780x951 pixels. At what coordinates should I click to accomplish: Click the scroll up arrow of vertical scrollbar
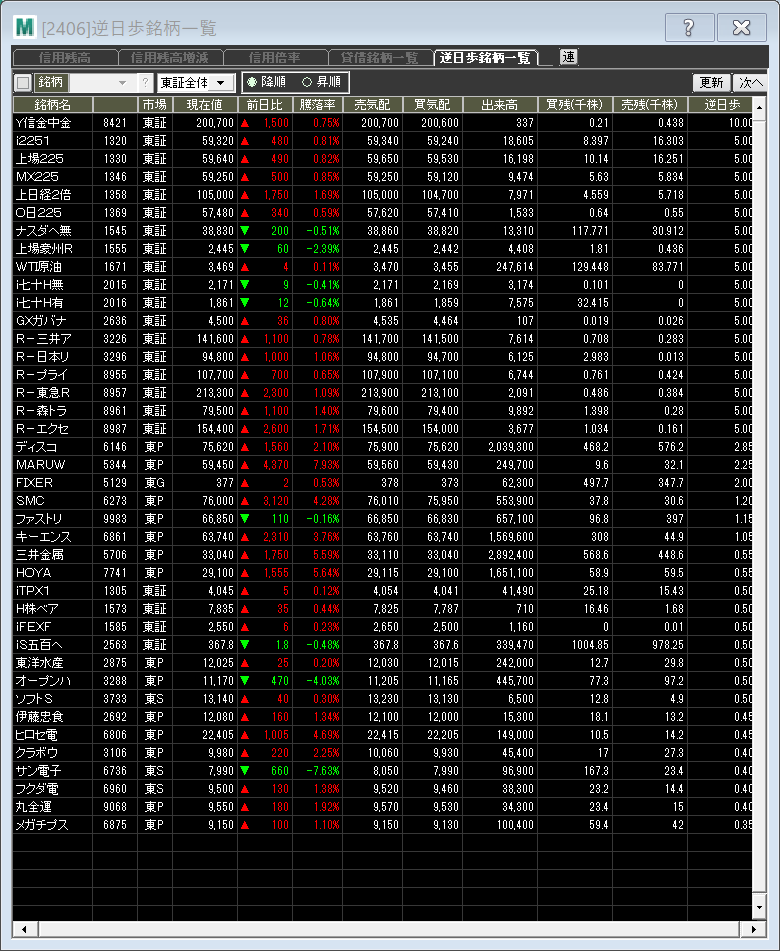(x=758, y=103)
